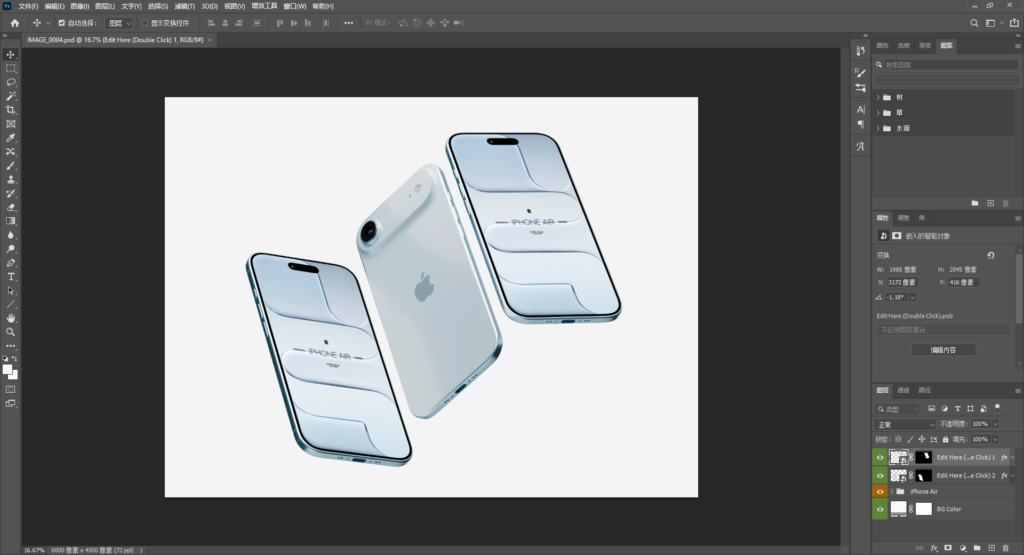The height and width of the screenshot is (555, 1024).
Task: Select the Gradient tool
Action: point(10,221)
